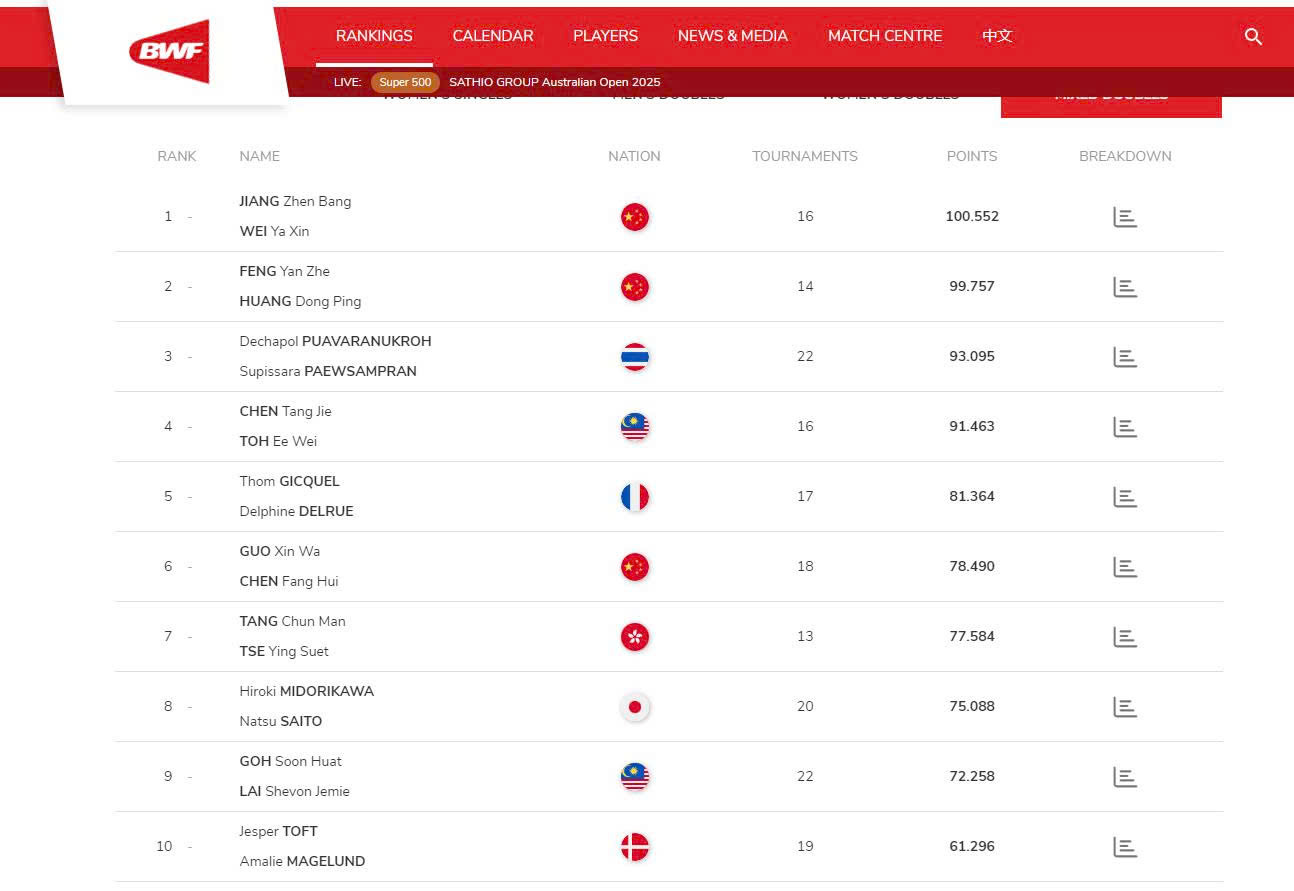Navigate to Match Centre
Screen dimensions: 1294x891
(x=885, y=36)
